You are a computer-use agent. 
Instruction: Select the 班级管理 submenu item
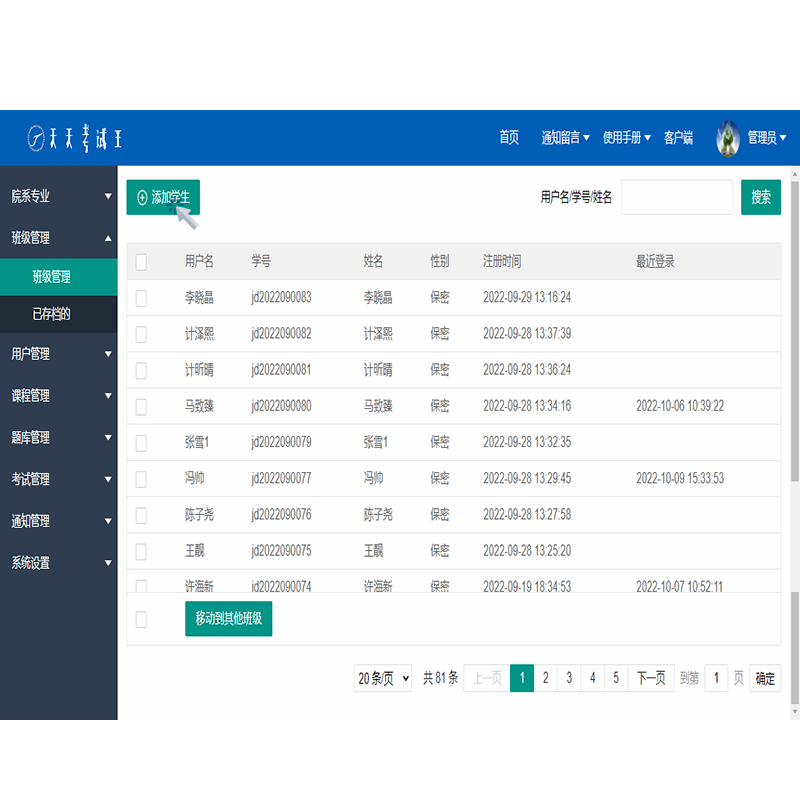[59, 277]
